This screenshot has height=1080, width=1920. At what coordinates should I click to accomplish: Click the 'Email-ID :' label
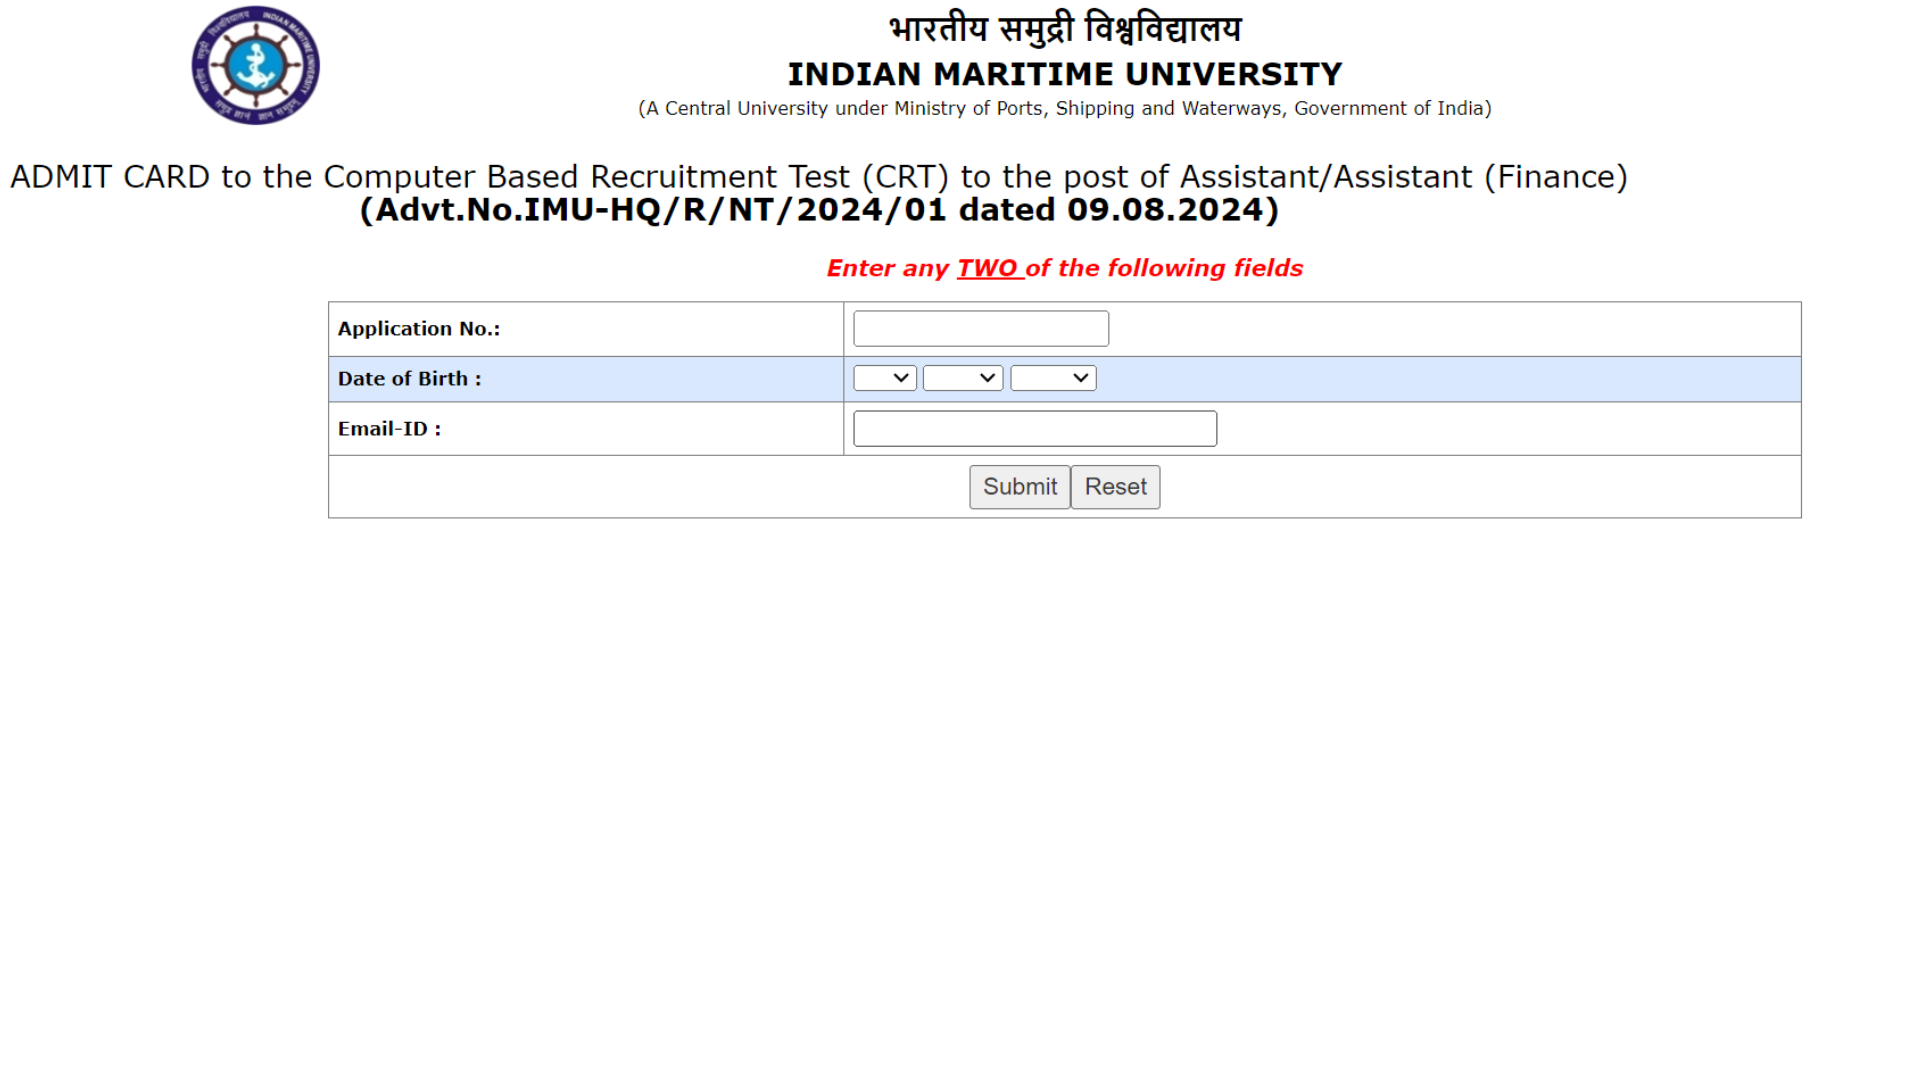coord(390,429)
